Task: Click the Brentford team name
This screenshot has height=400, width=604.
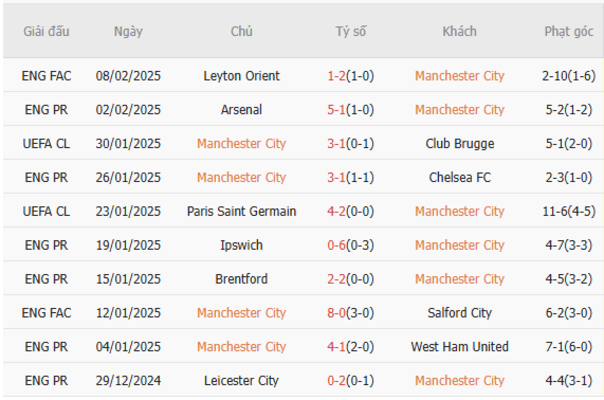Action: (241, 280)
